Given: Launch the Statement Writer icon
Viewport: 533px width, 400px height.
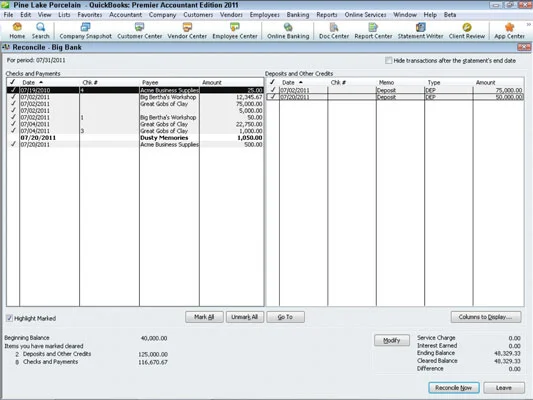Looking at the screenshot, I should [420, 31].
